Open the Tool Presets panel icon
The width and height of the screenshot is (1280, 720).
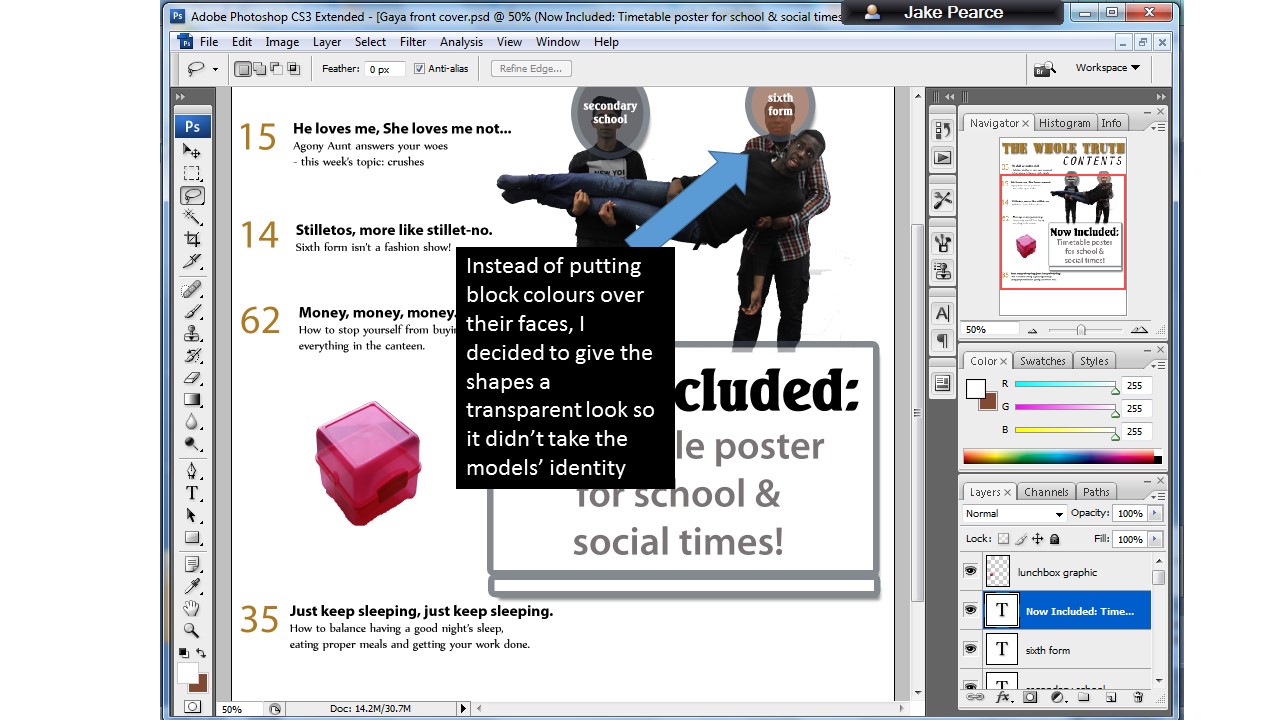[942, 200]
